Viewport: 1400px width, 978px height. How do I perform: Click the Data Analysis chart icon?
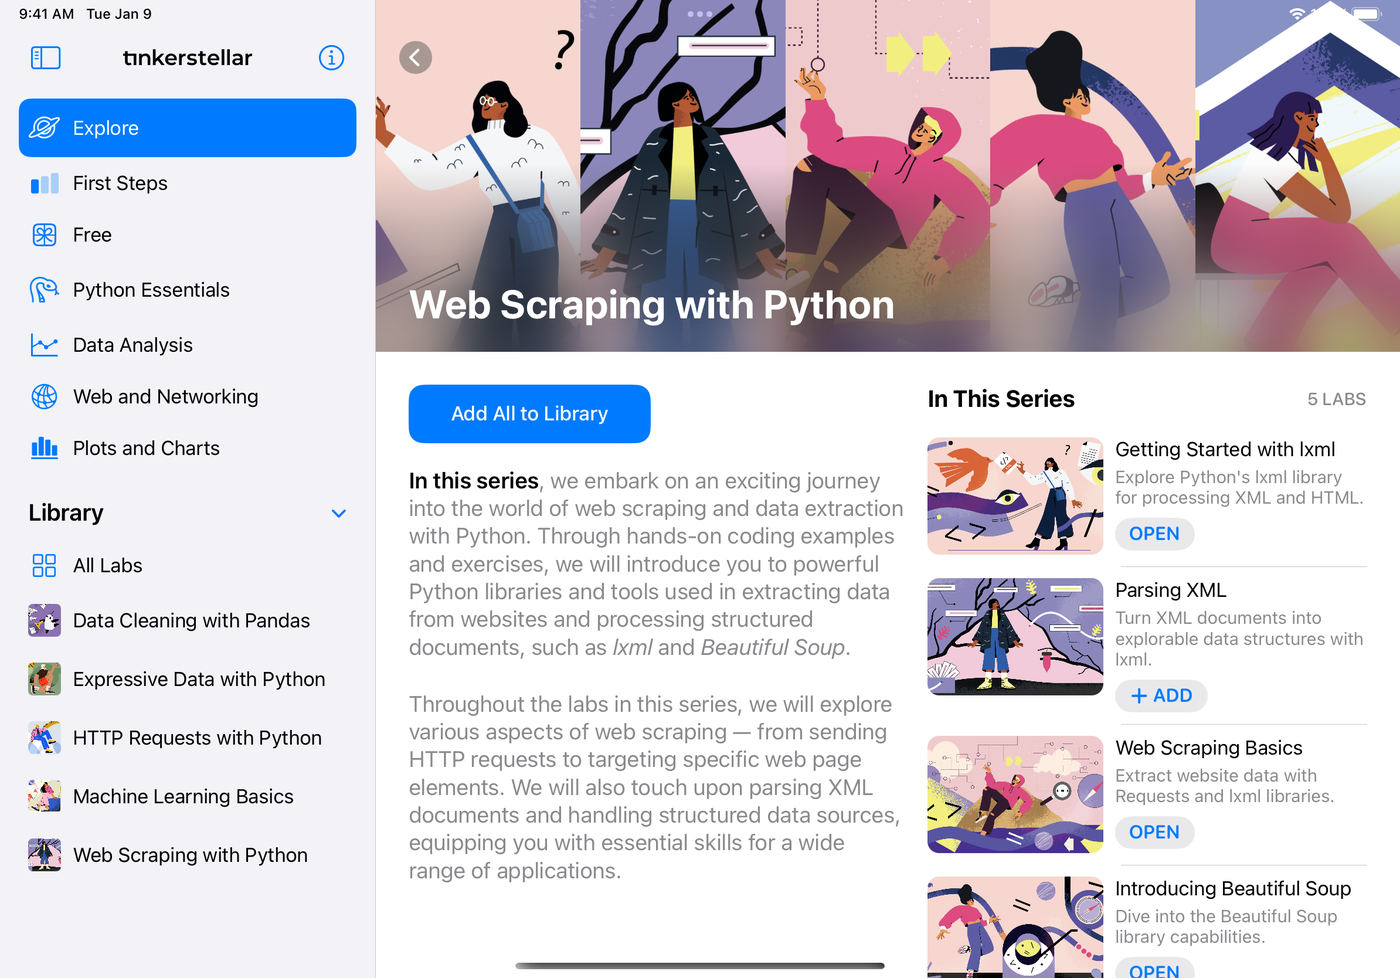pyautogui.click(x=44, y=345)
